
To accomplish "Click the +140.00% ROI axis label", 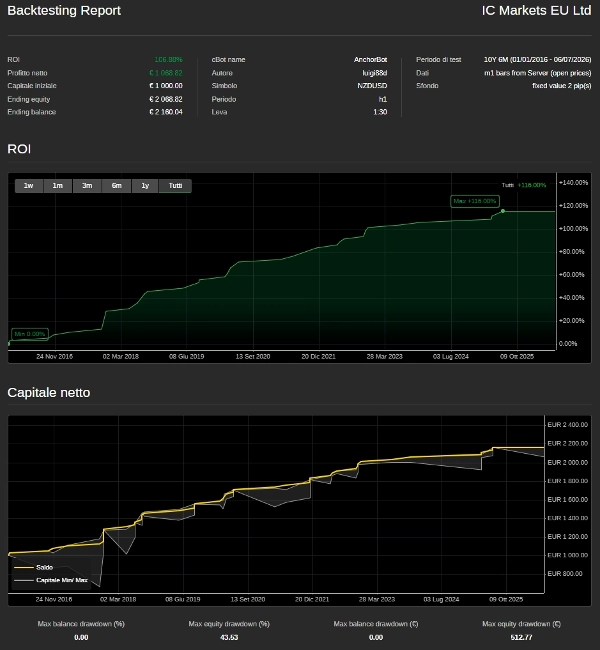I will pyautogui.click(x=573, y=183).
